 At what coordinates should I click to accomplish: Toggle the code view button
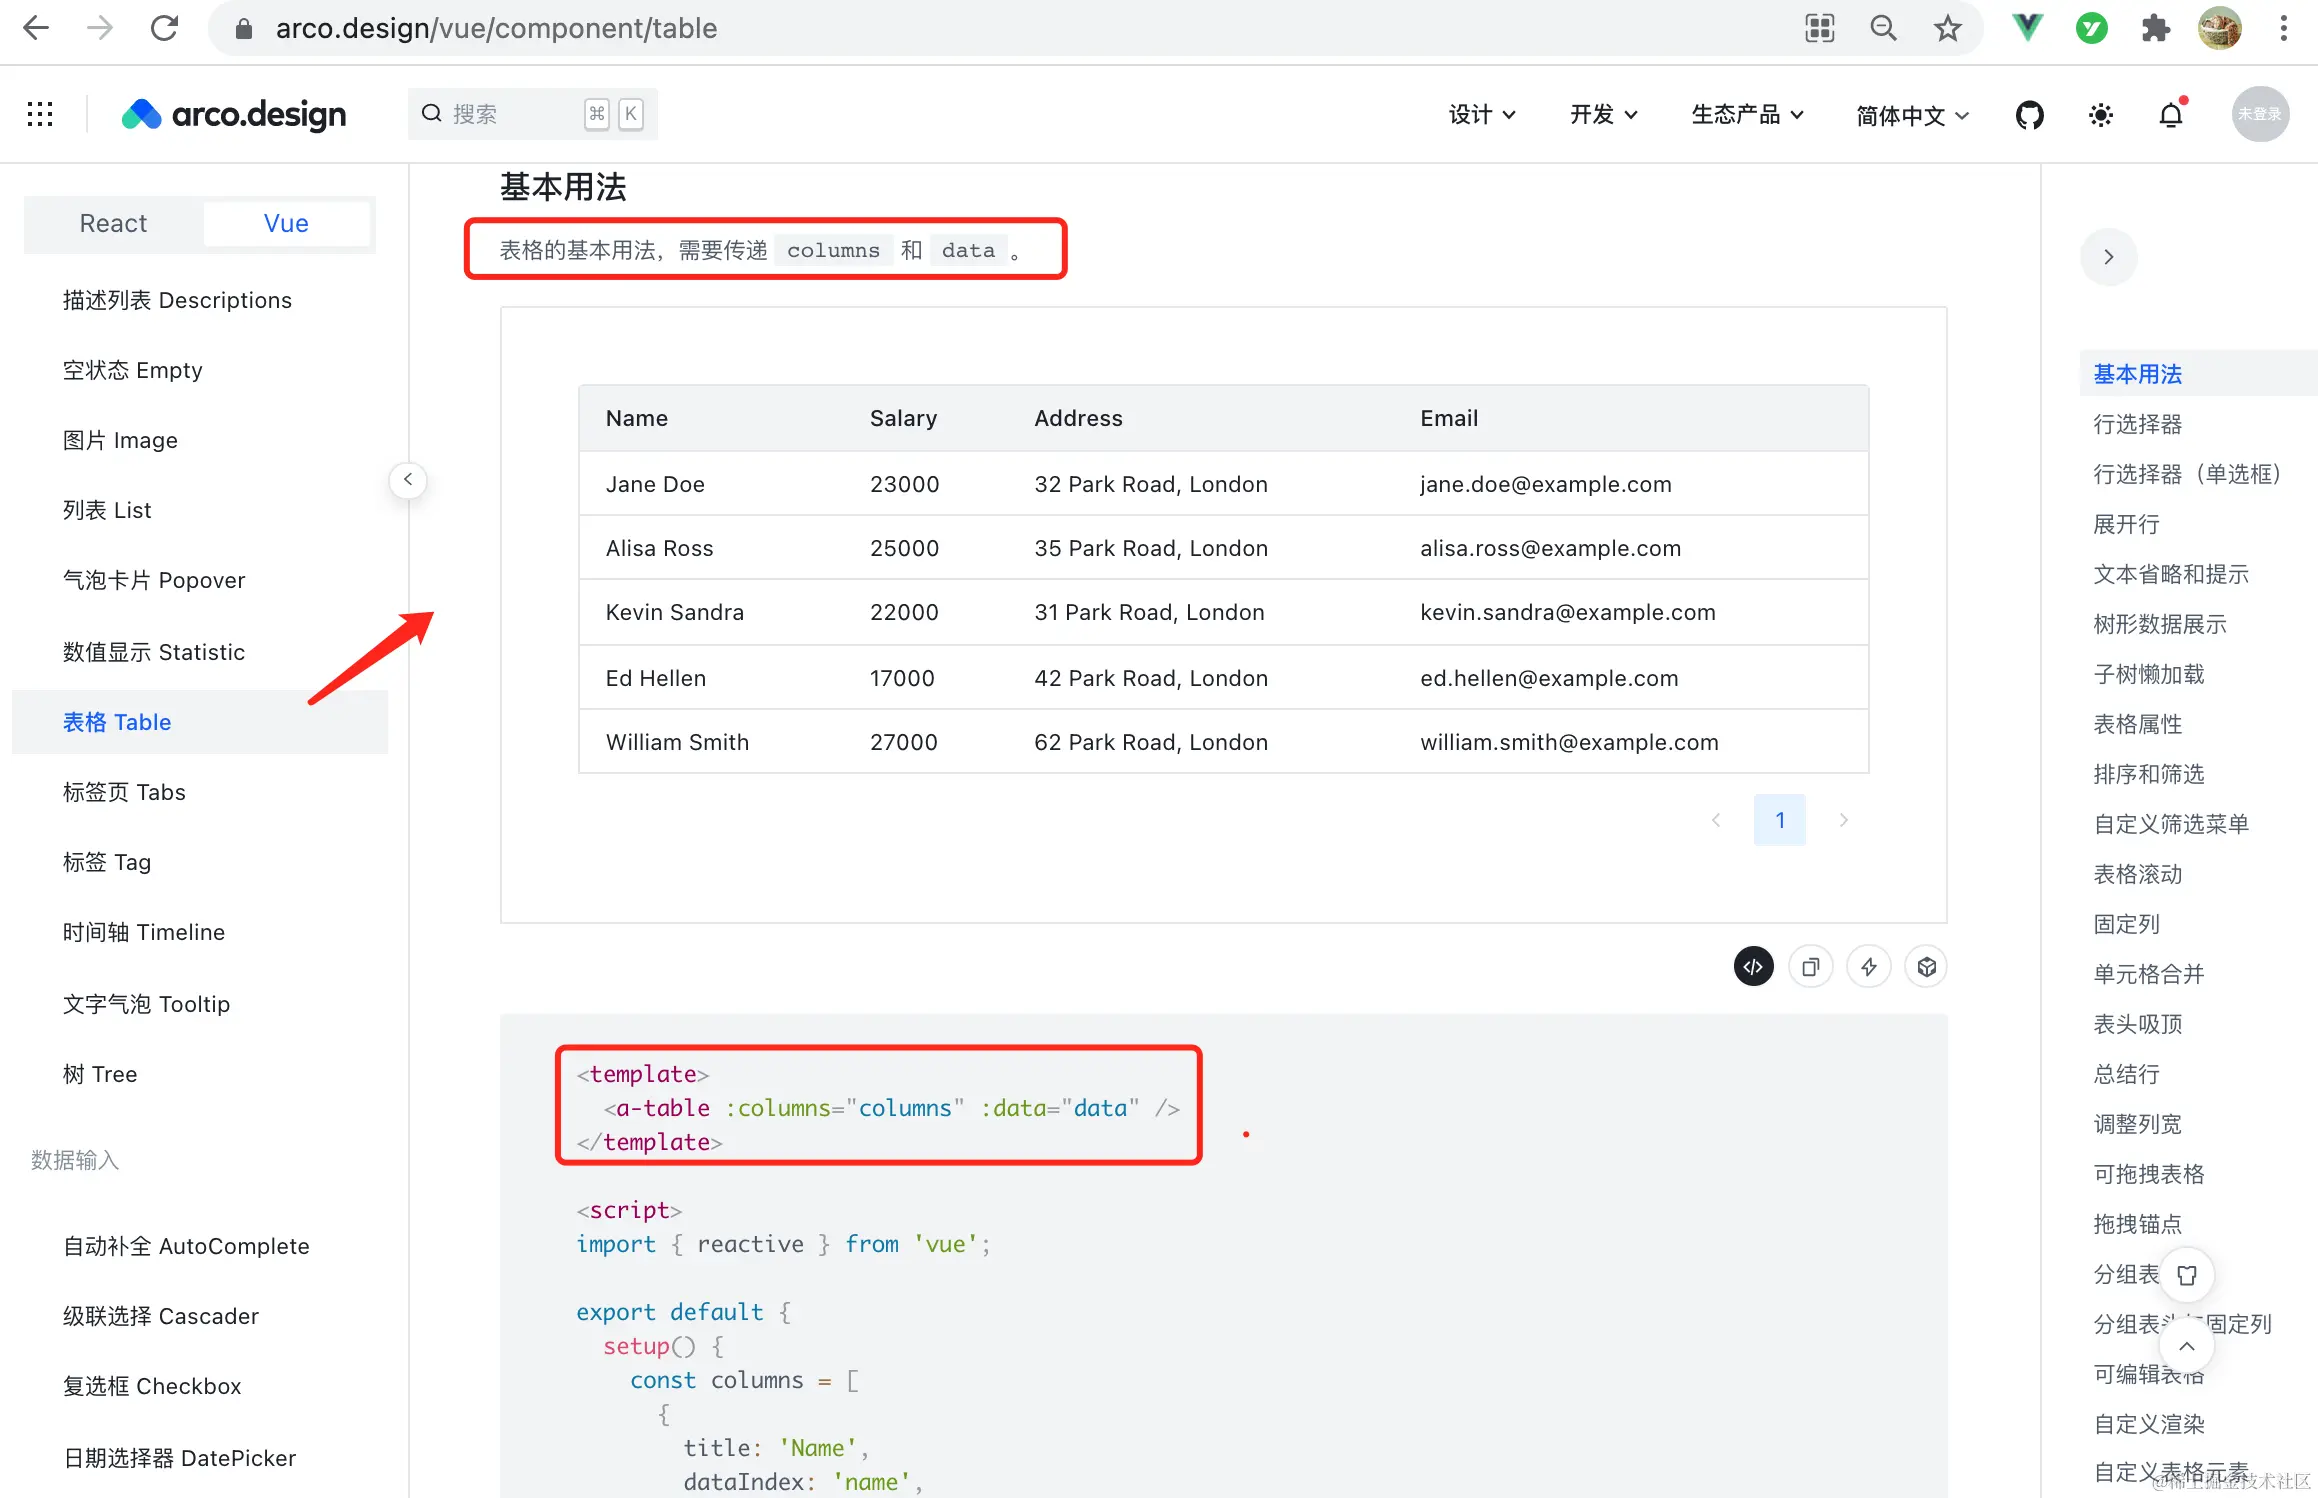[x=1753, y=966]
